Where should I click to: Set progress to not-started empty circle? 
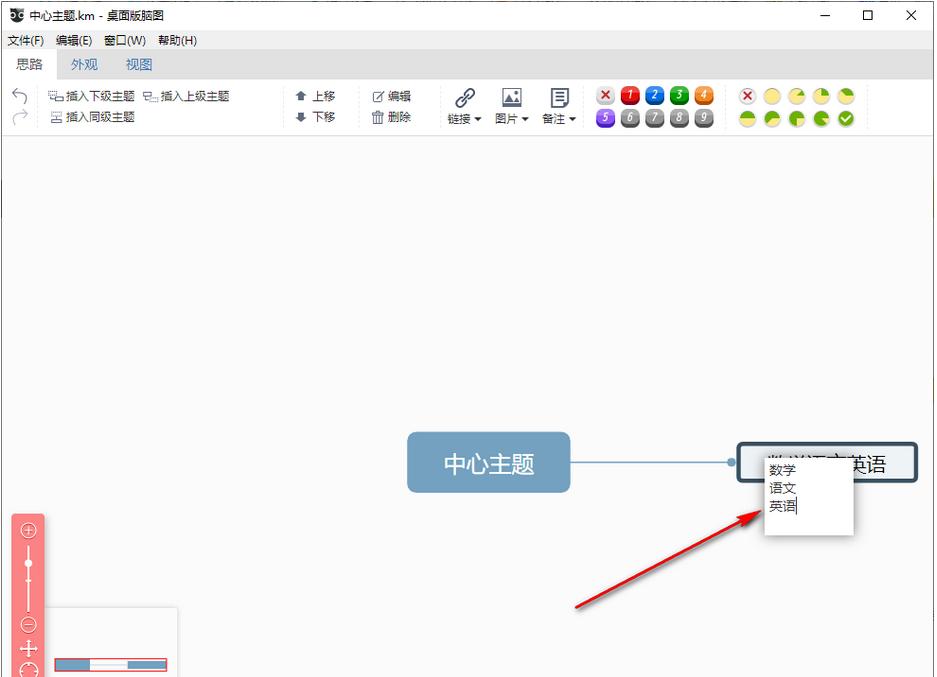click(772, 96)
